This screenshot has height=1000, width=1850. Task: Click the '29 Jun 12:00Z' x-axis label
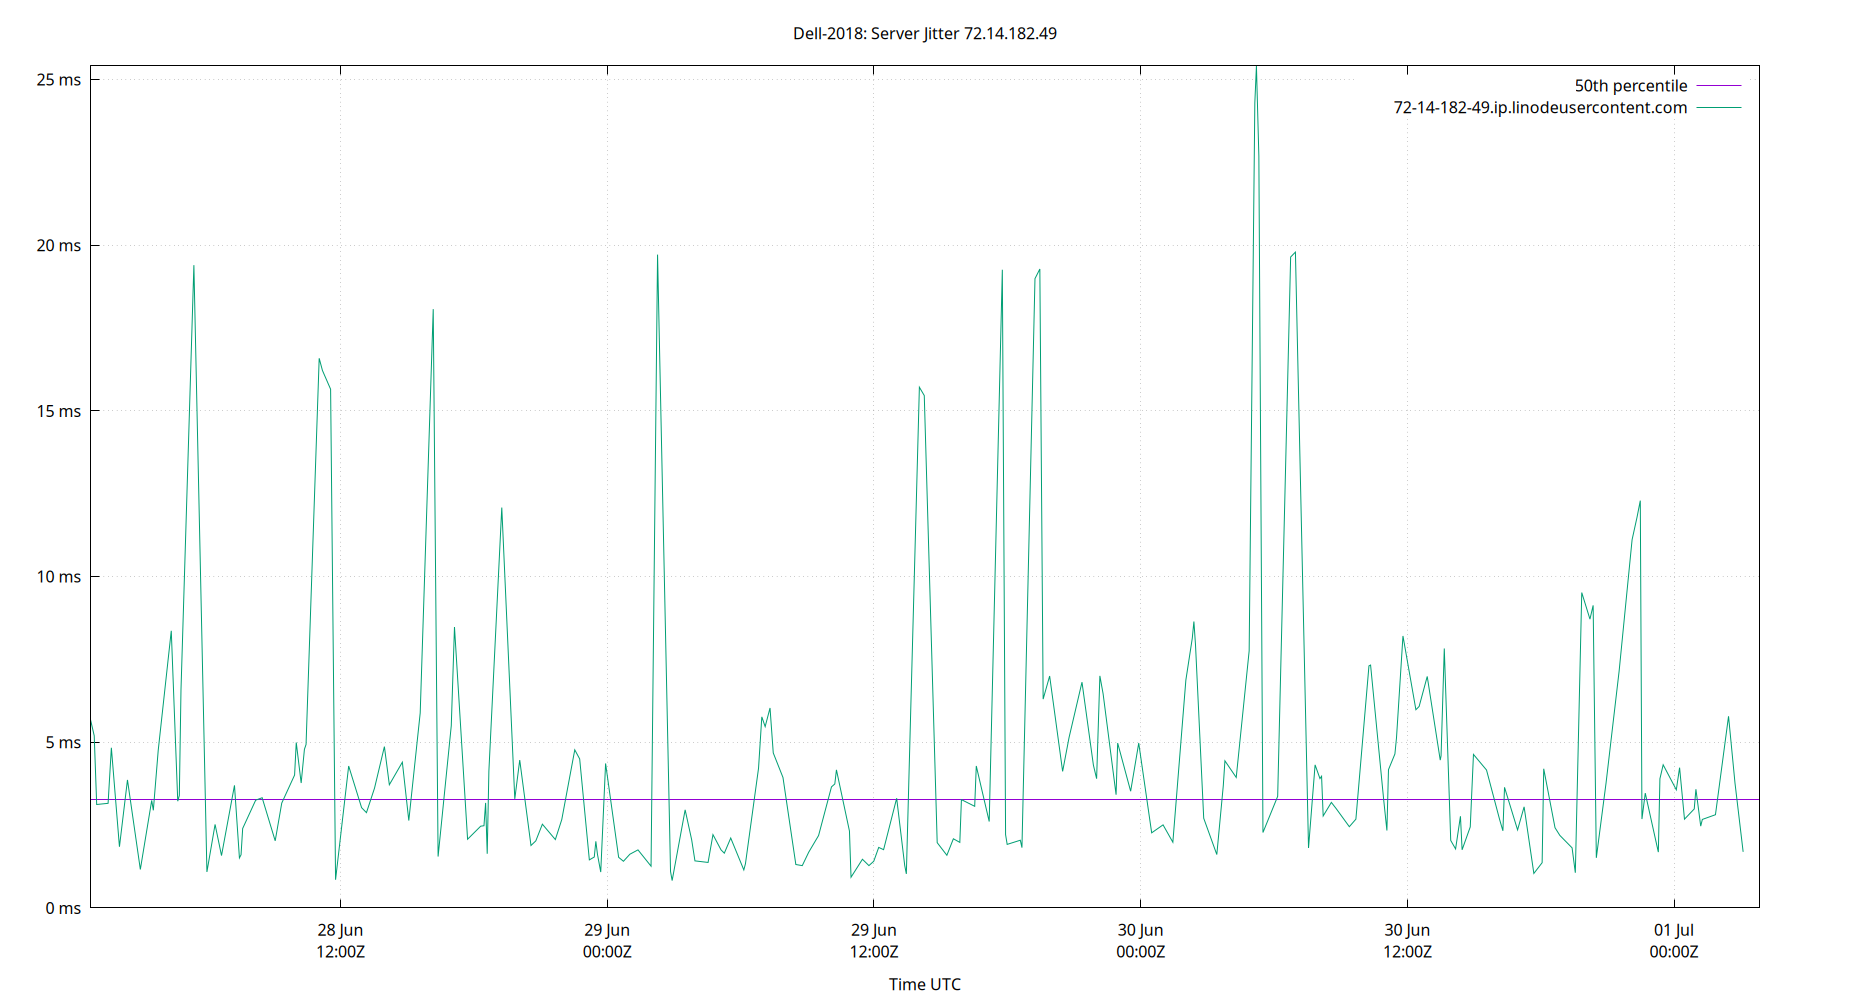coord(874,941)
